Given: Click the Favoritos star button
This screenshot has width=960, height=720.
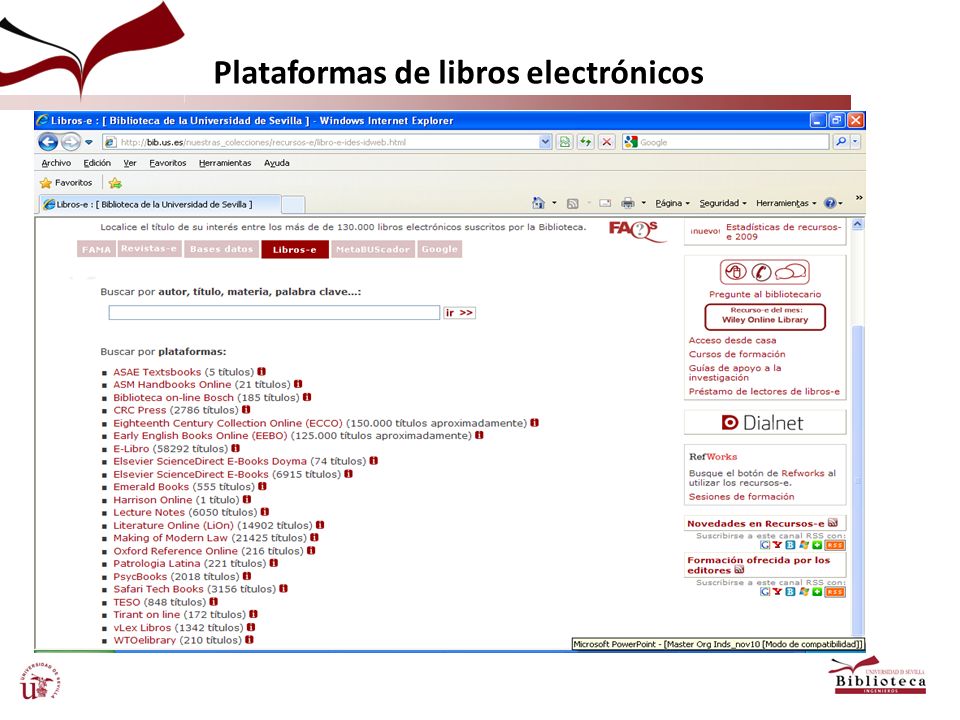Looking at the screenshot, I should (66, 183).
